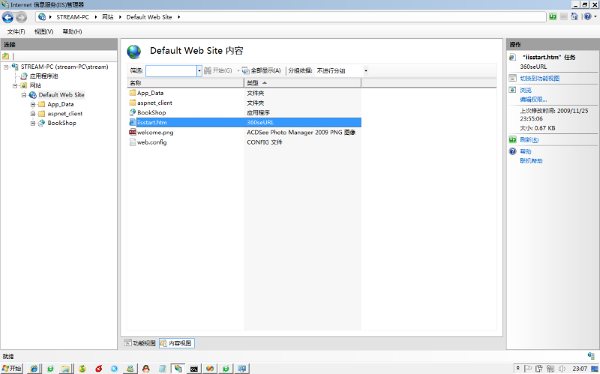Switch to the Features View tab

tap(140, 343)
